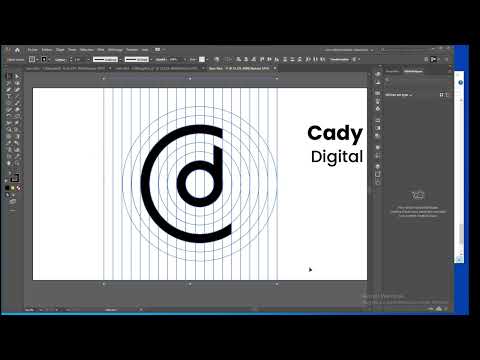480x360 pixels.
Task: Switch to the first document tab
Action: click(65, 68)
